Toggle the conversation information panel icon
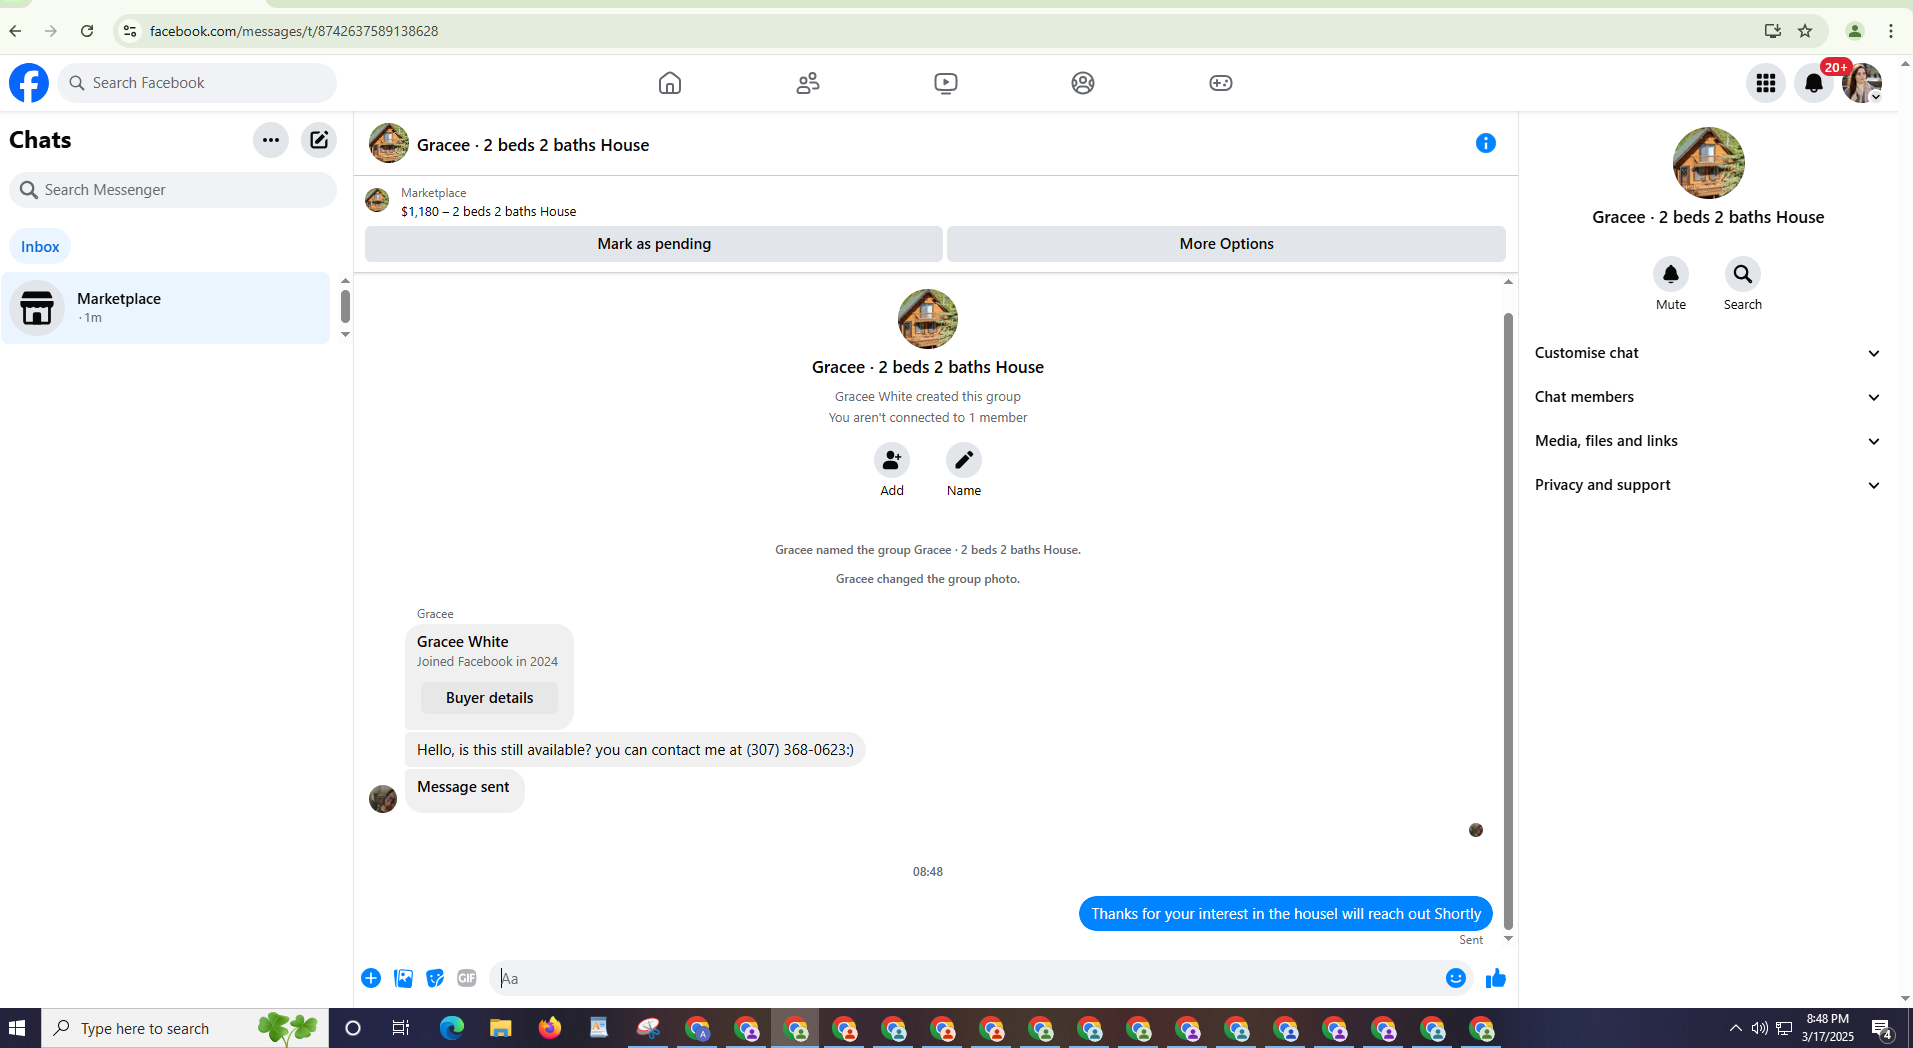Image resolution: width=1913 pixels, height=1048 pixels. coord(1486,143)
